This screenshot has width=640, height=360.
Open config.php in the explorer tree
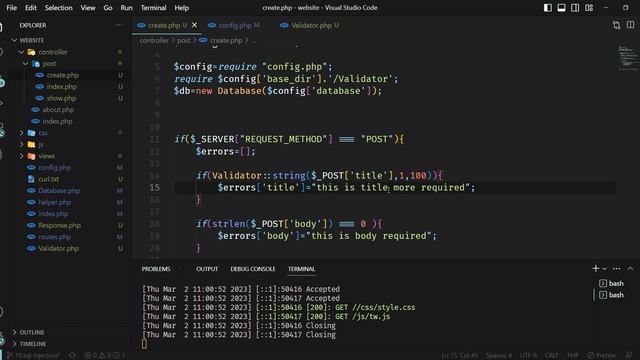point(54,168)
